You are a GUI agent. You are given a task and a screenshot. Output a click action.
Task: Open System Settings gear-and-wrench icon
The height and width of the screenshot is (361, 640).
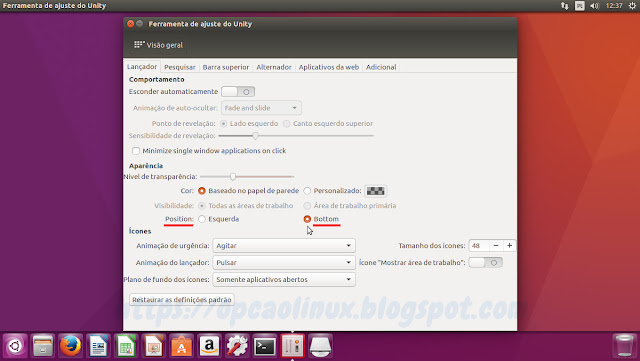point(237,346)
